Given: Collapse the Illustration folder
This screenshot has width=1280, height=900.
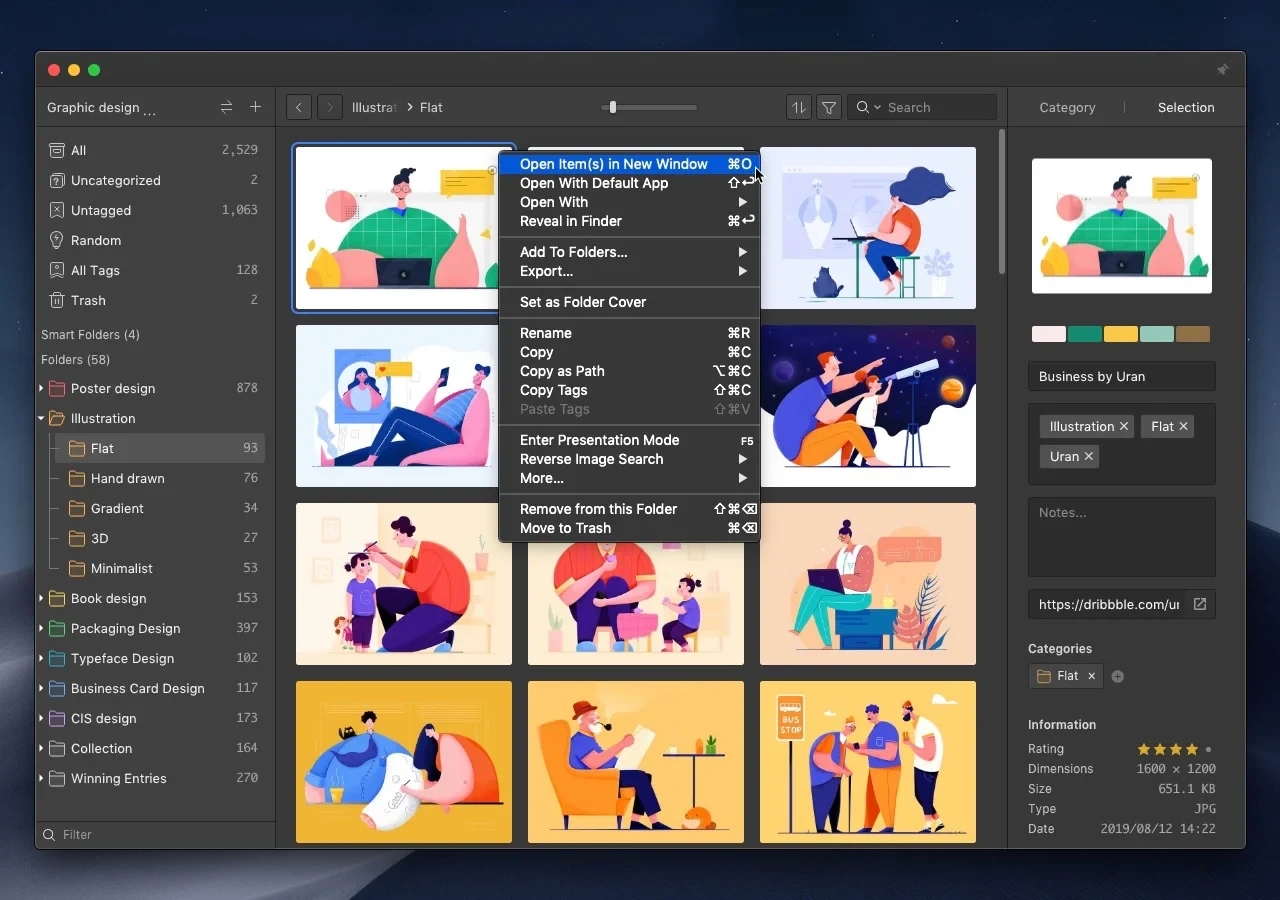Looking at the screenshot, I should (x=42, y=418).
